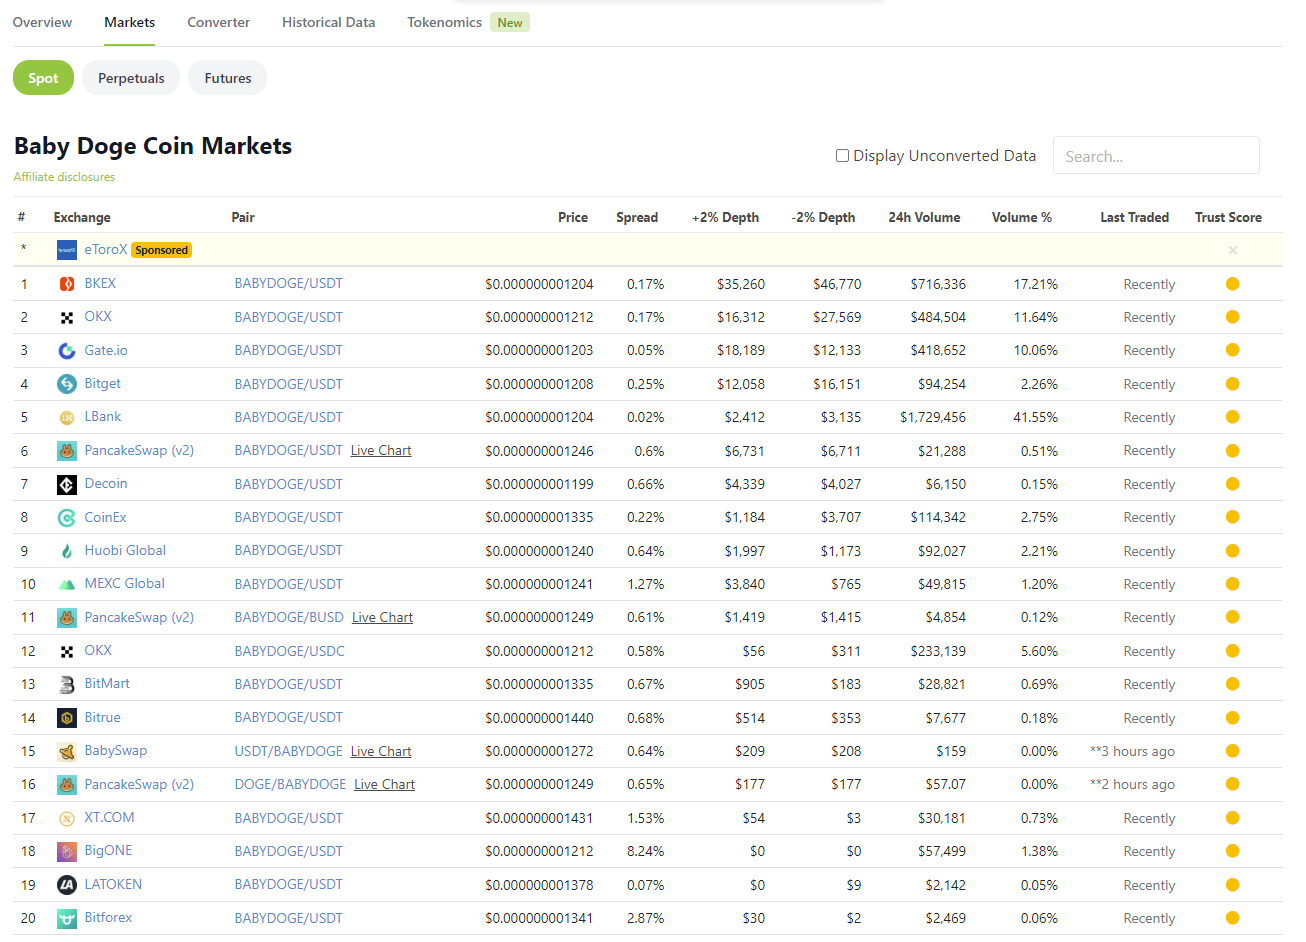The height and width of the screenshot is (942, 1306).
Task: Click the BabySwap exchange logo icon
Action: coord(67,752)
